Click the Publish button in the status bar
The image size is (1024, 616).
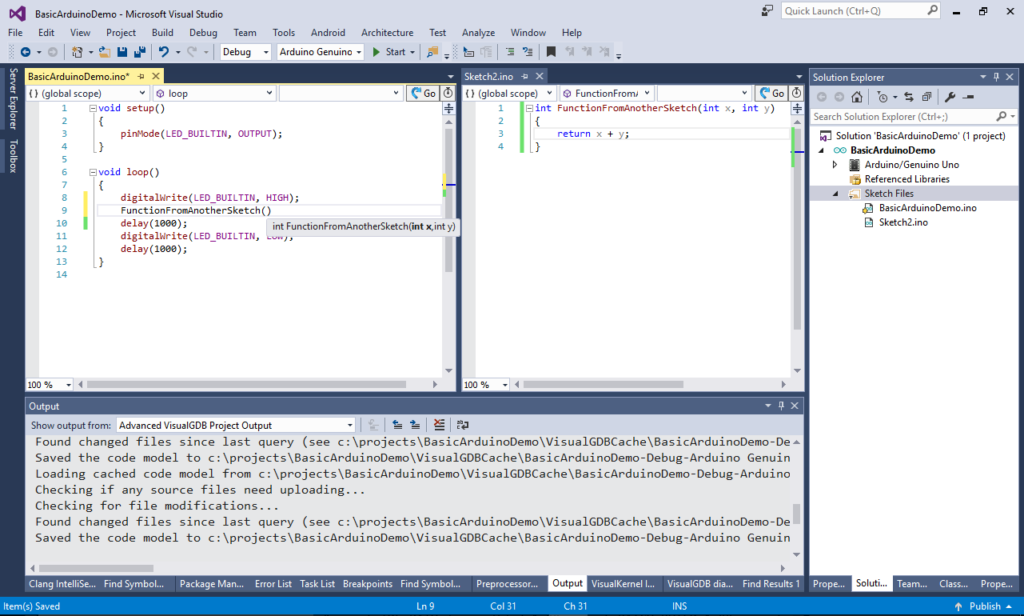[x=985, y=606]
